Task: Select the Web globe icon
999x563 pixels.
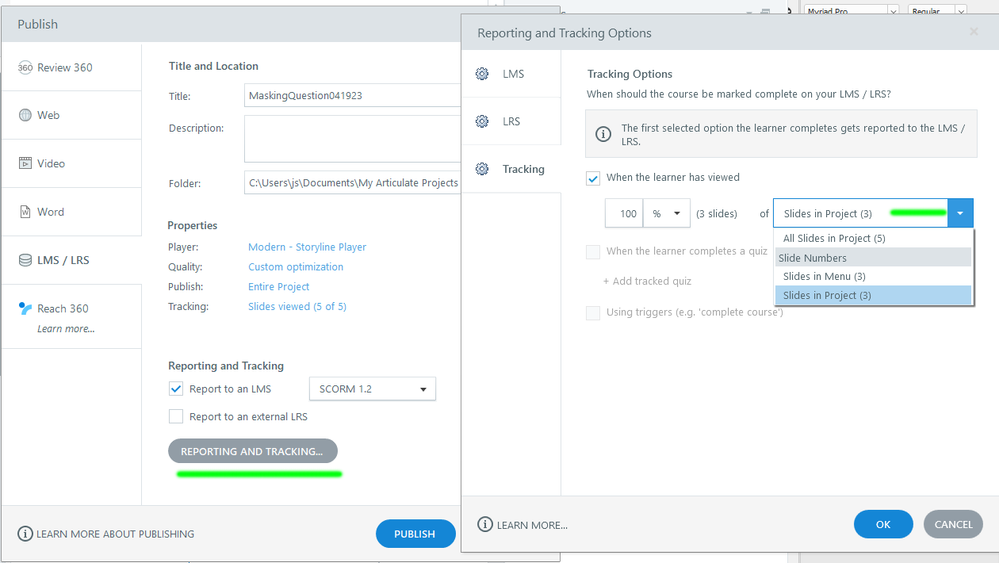Action: tap(26, 115)
